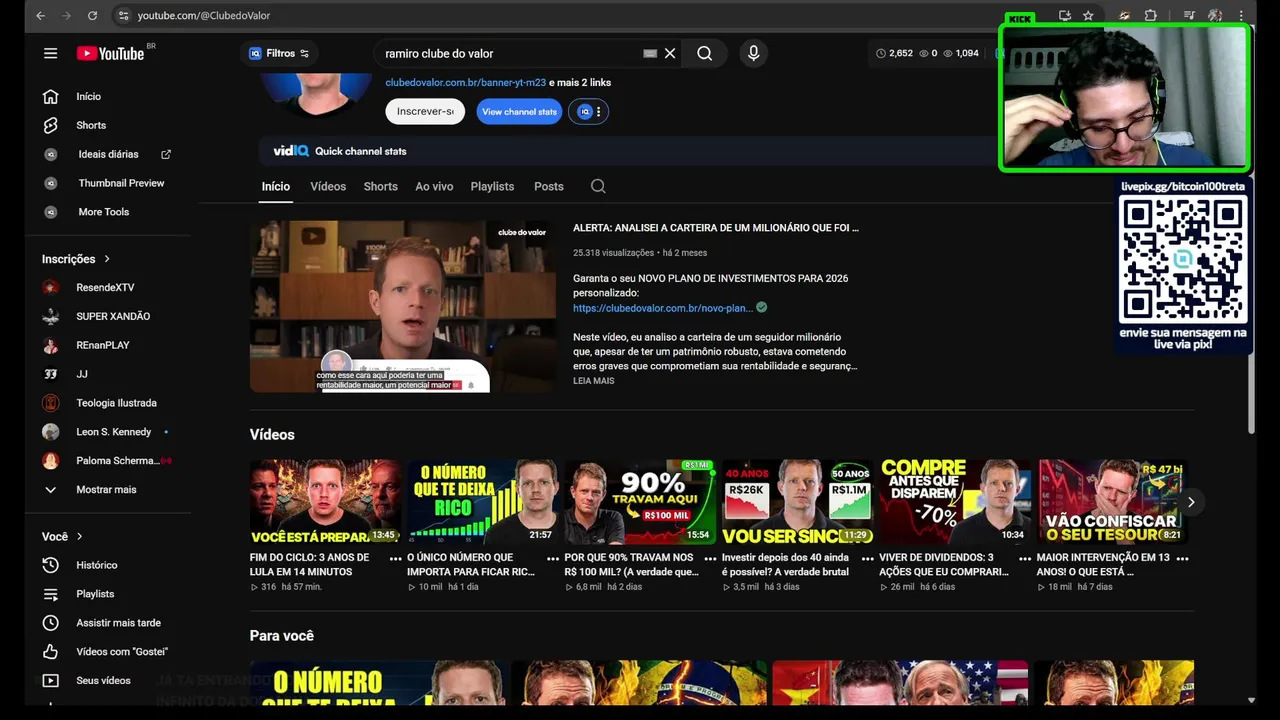The image size is (1280, 720).
Task: Play the featured channel video thumbnail
Action: coord(403,306)
